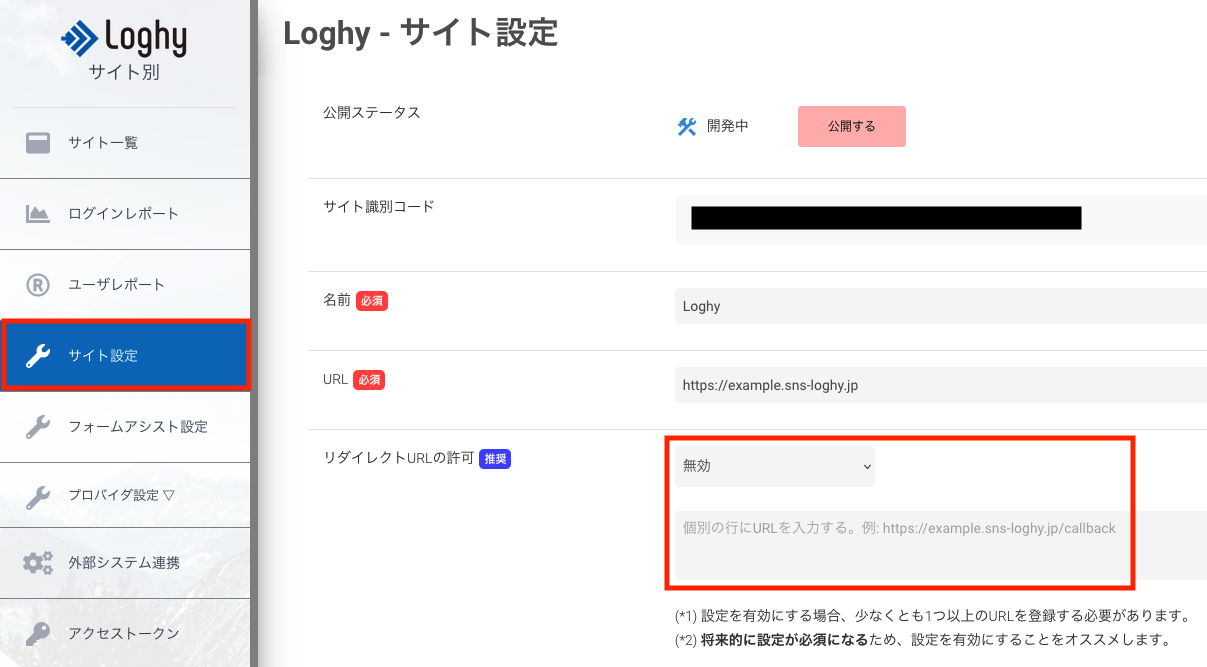Click the 開発中 tools status icon
Screen dimensions: 1207x667
(x=687, y=127)
